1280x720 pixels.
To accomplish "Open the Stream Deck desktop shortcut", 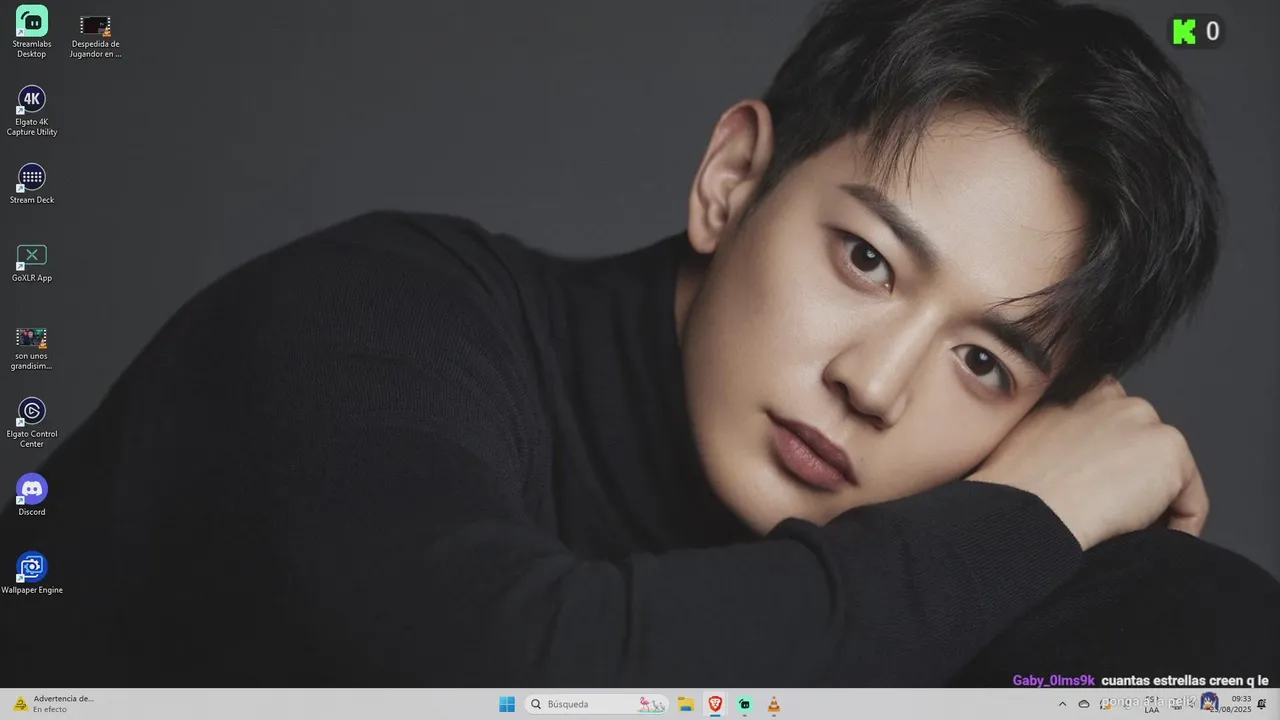I will coord(32,184).
